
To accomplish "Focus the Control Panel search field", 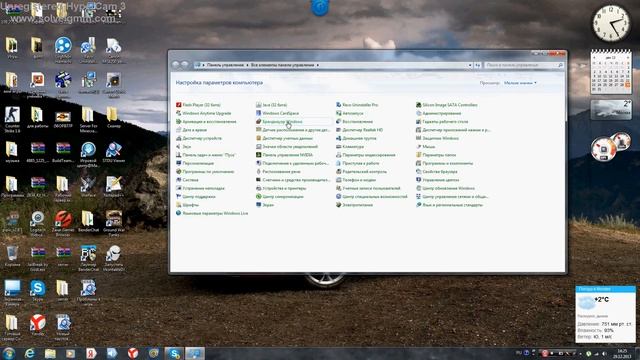I will pyautogui.click(x=524, y=65).
